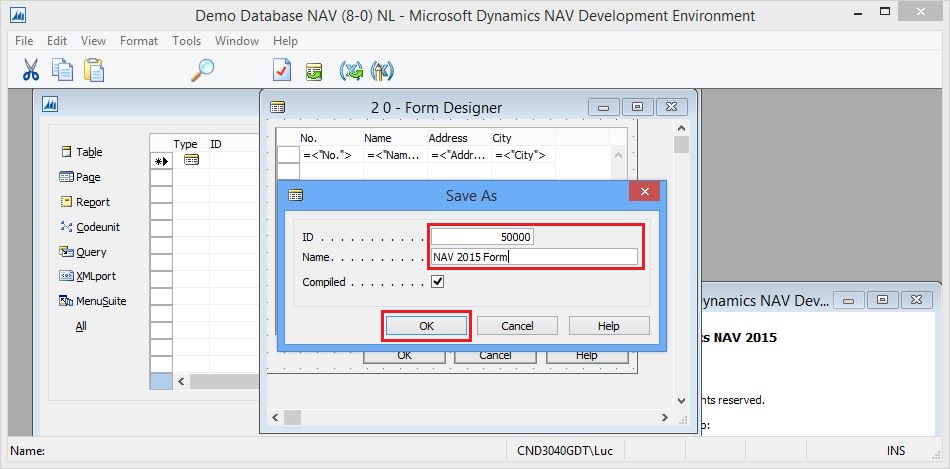Select All in Object Designer
The height and width of the screenshot is (469, 950).
[81, 326]
